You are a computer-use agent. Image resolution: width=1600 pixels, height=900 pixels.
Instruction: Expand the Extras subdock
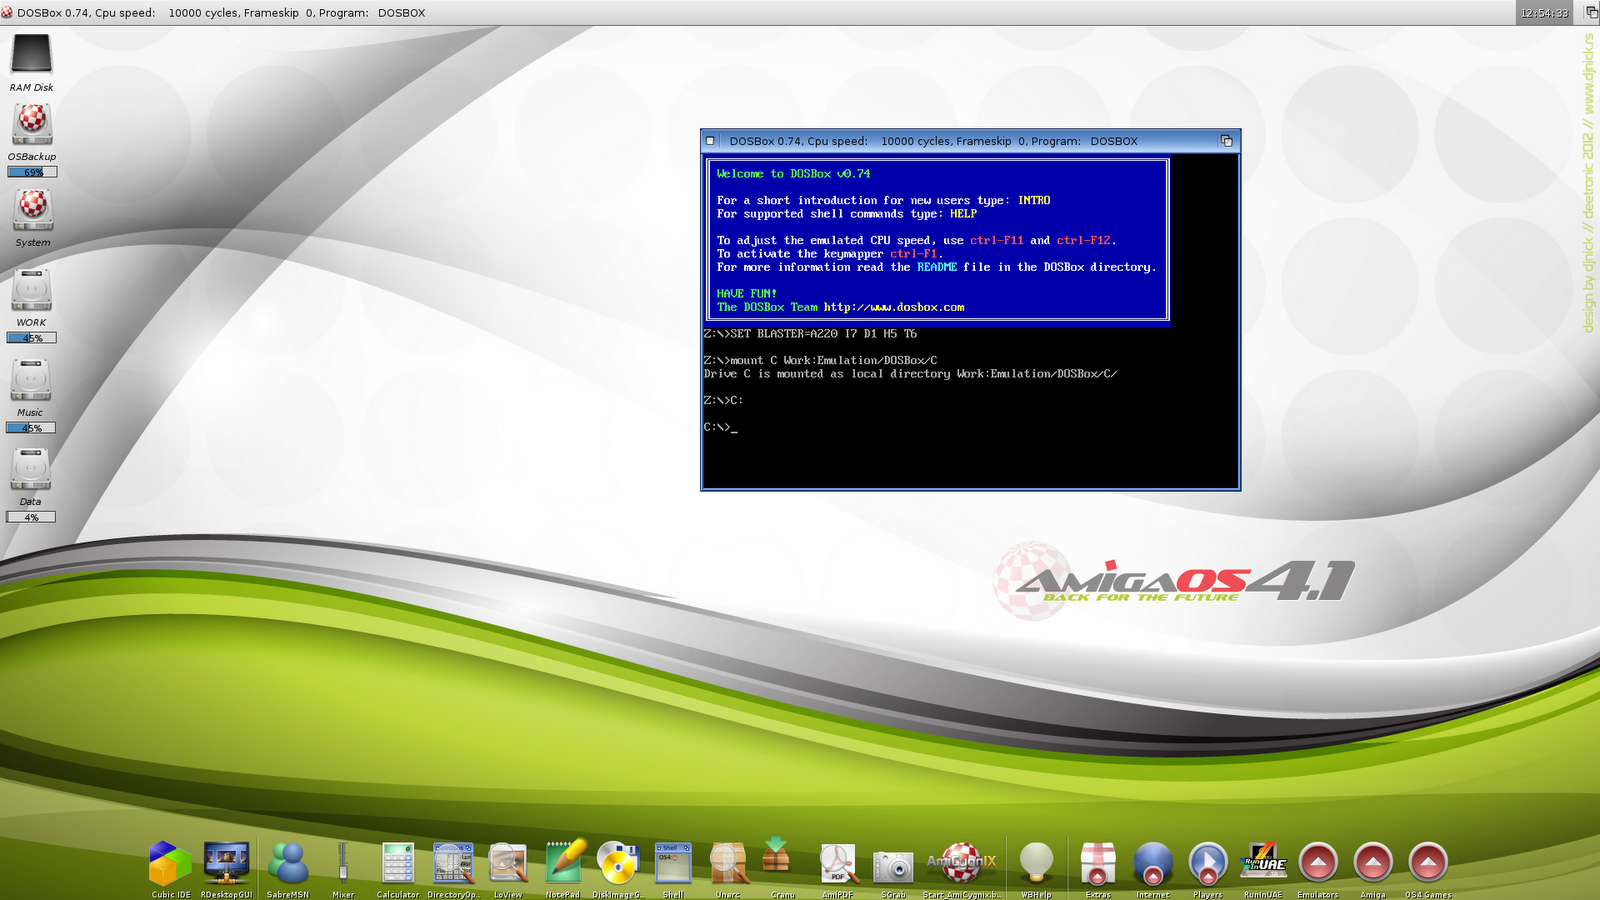click(1098, 862)
